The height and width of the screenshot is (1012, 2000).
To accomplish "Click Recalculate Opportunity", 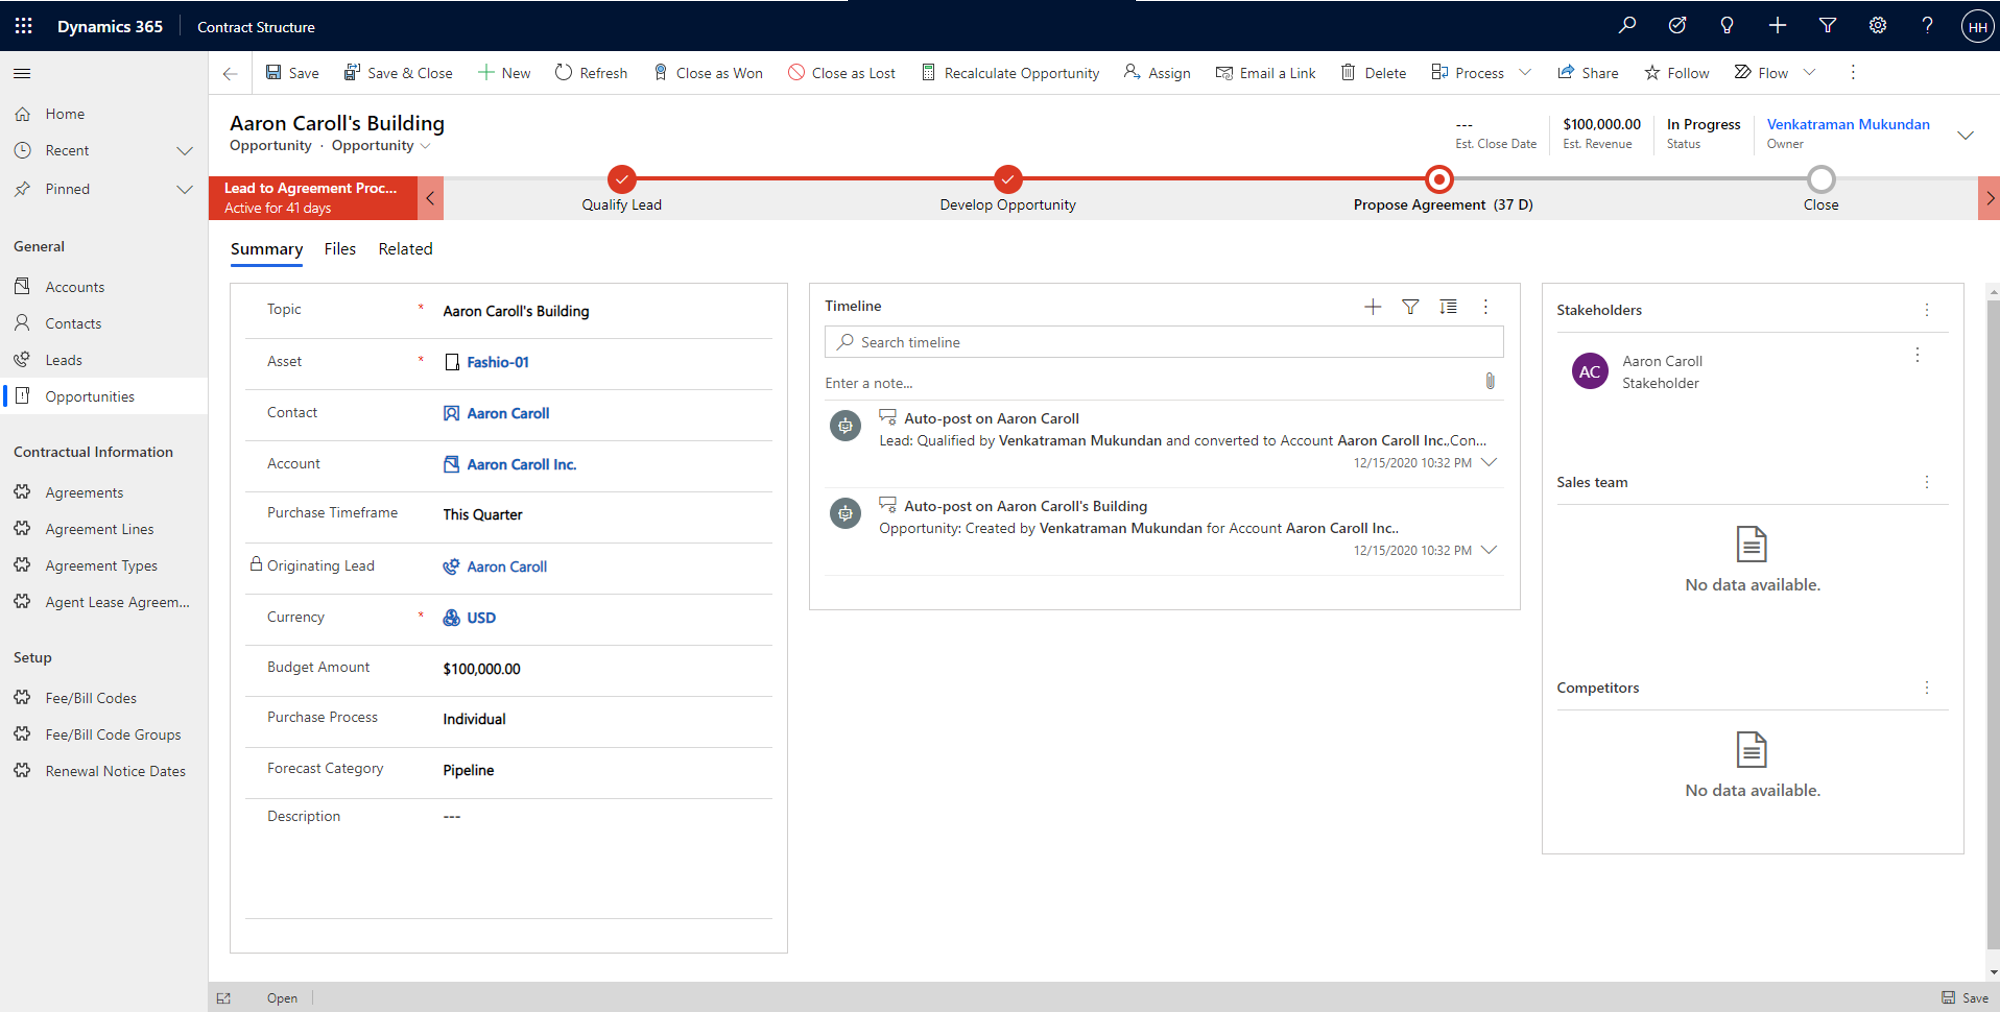I will [1010, 73].
